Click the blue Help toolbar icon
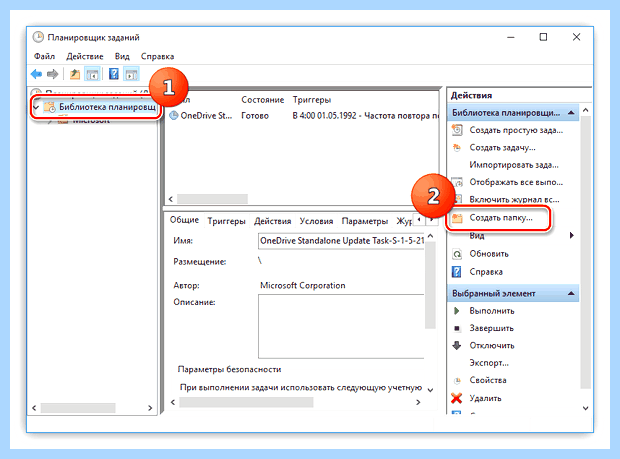The image size is (620, 459). 114,74
